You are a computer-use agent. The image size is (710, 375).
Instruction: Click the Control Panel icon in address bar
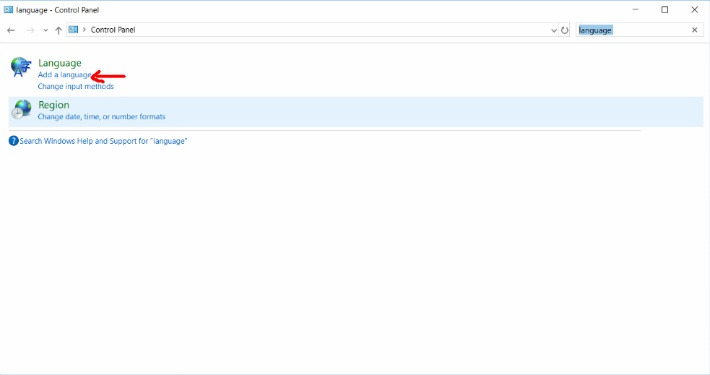[x=73, y=30]
